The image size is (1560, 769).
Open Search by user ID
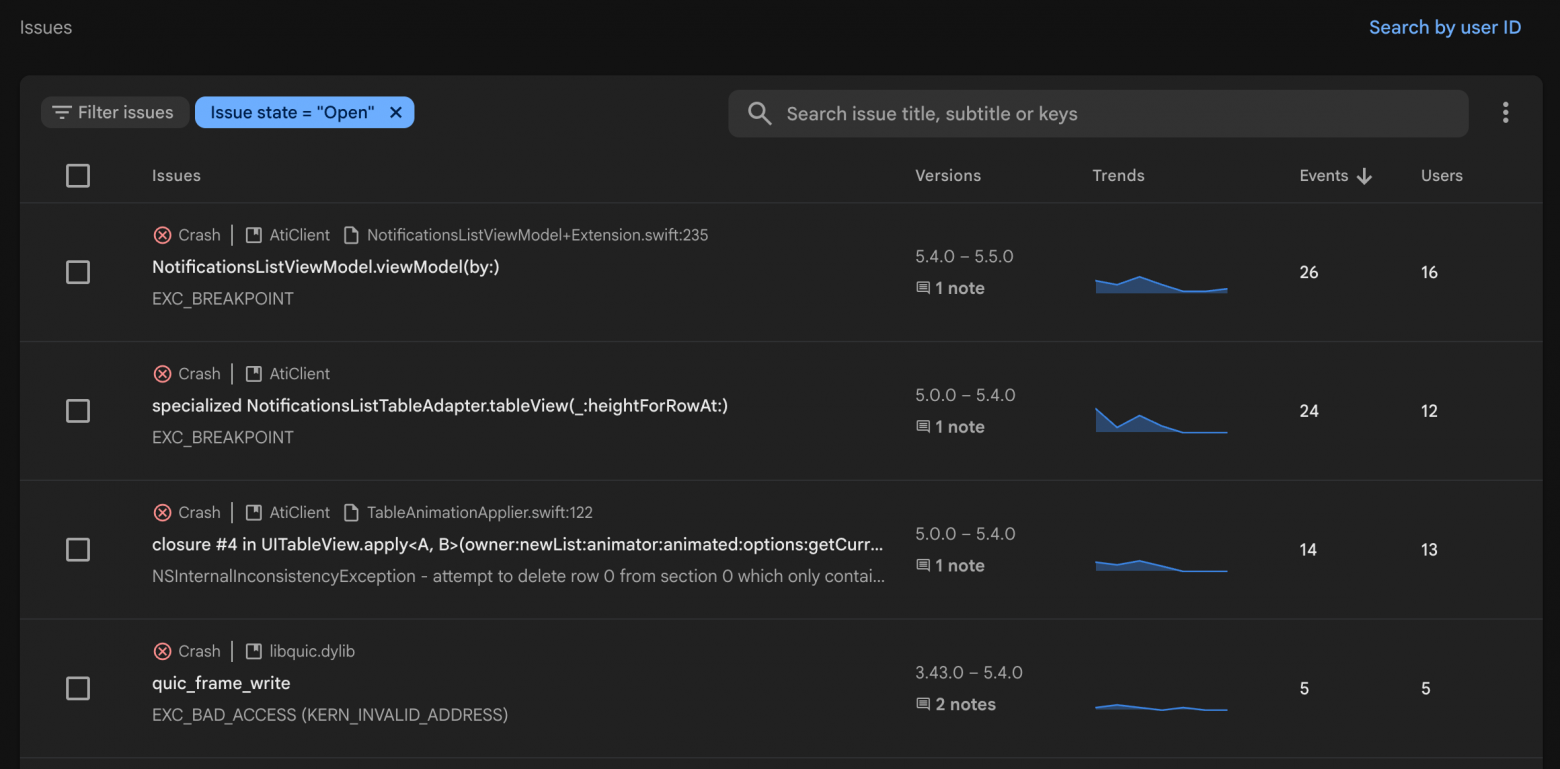[x=1444, y=27]
